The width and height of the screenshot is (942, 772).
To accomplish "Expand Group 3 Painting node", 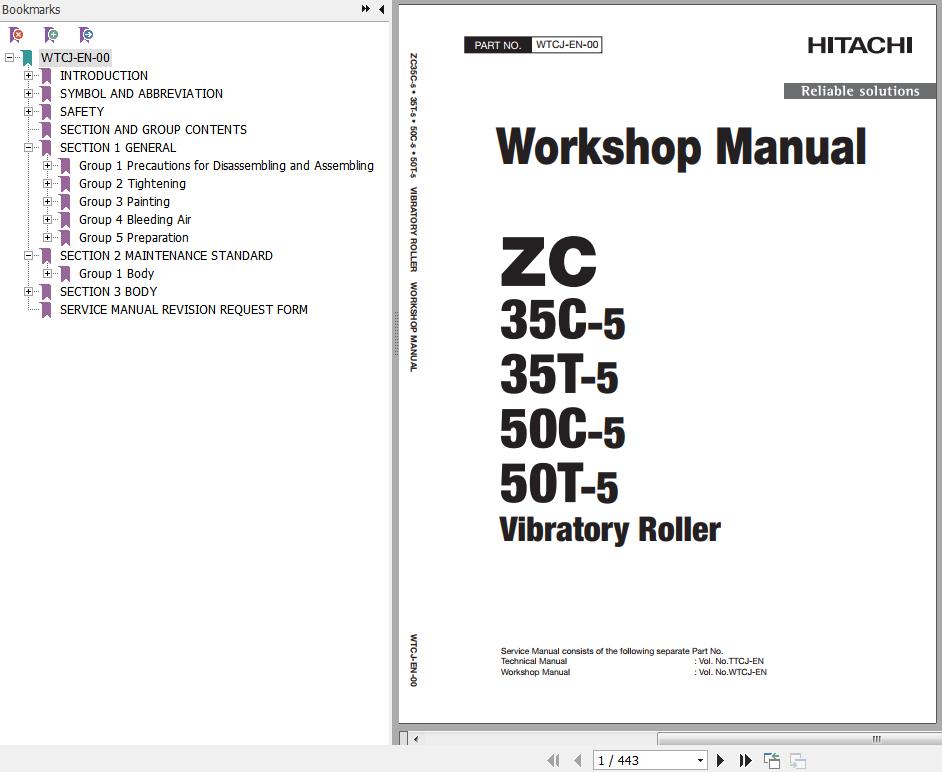I will point(47,202).
